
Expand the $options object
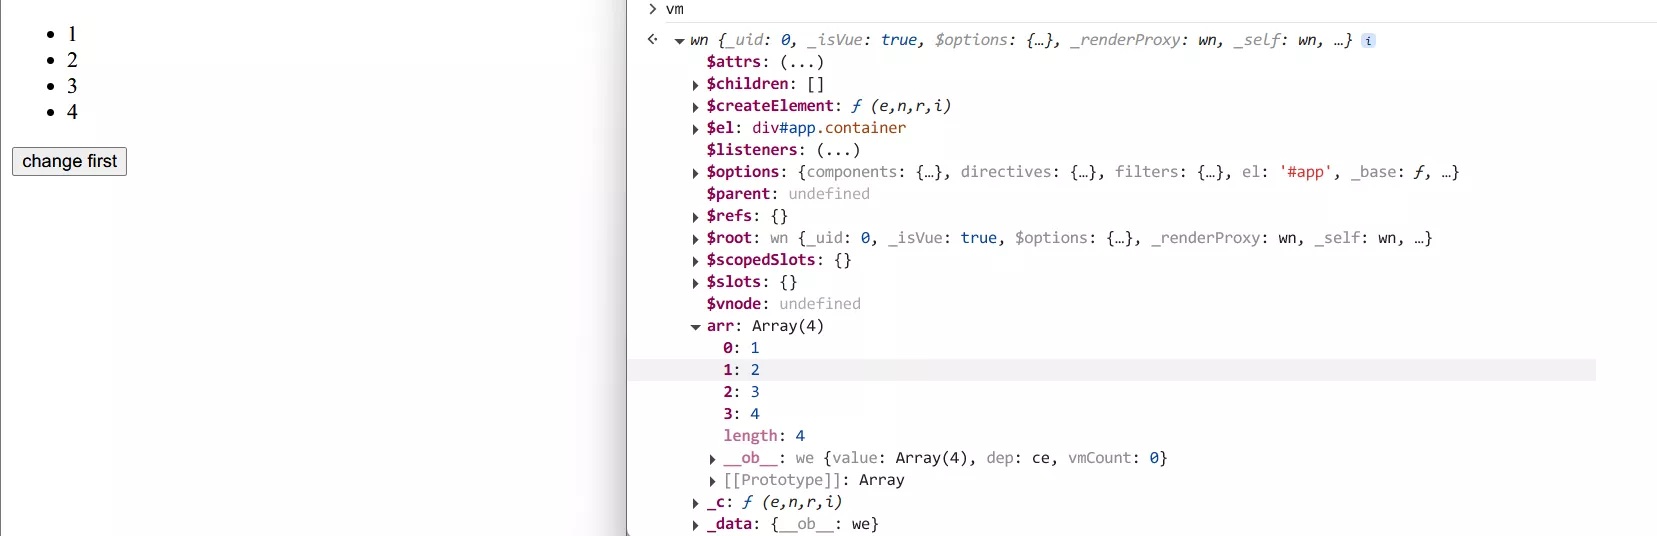pos(696,173)
